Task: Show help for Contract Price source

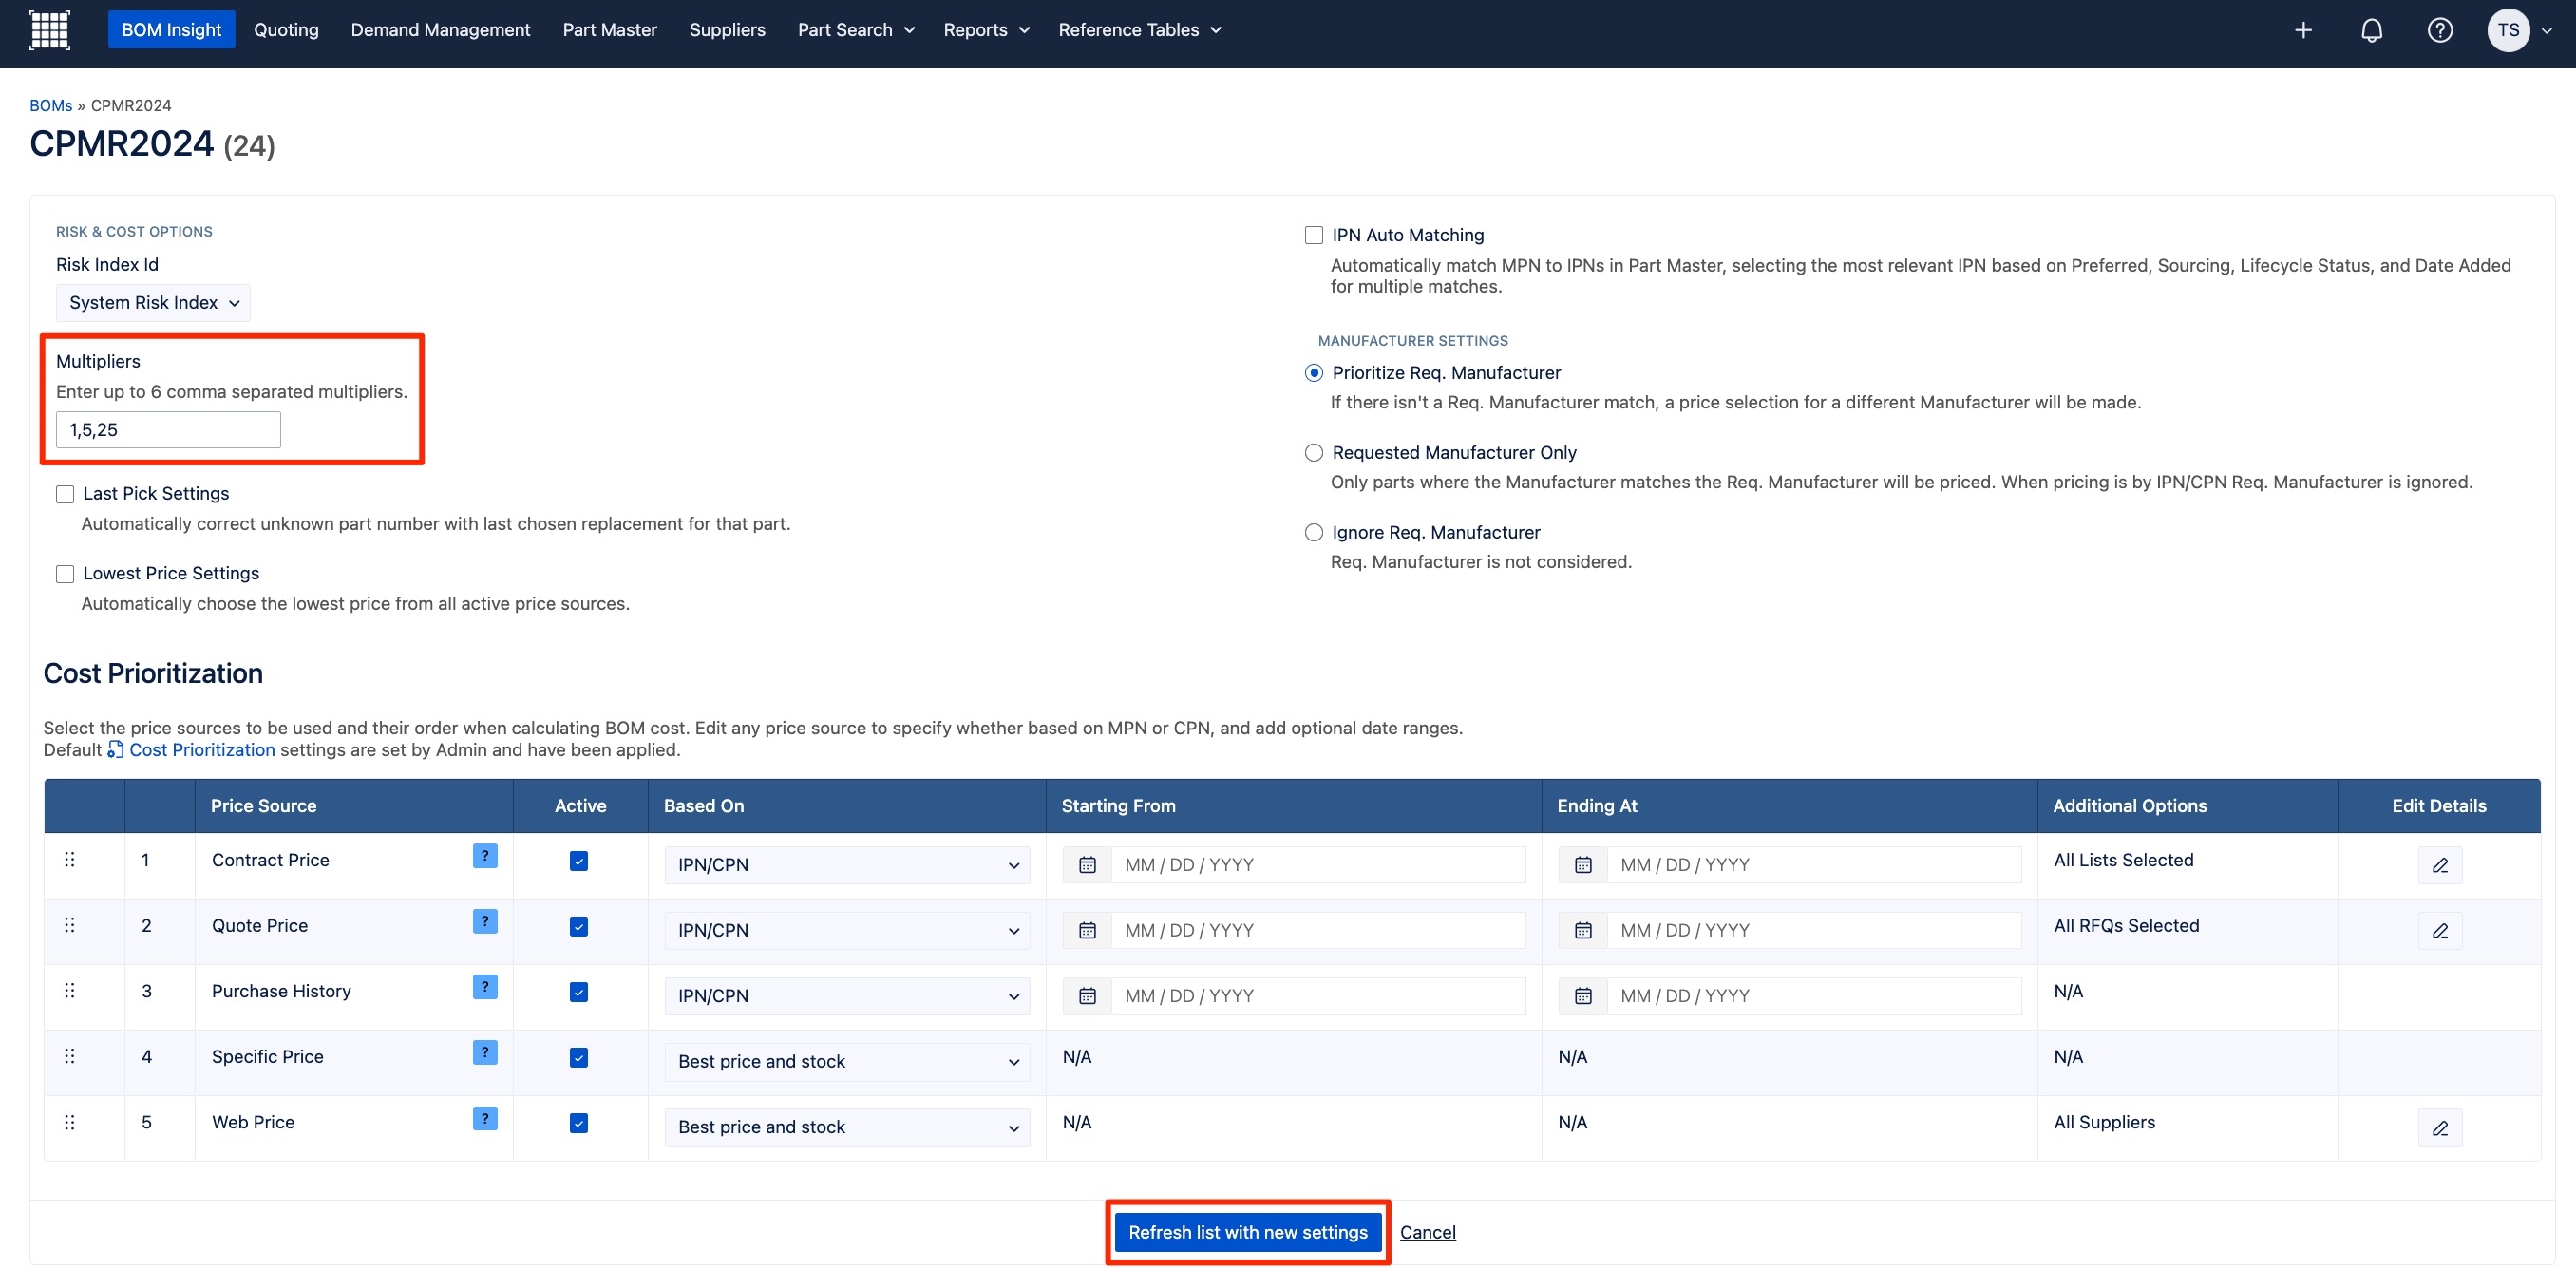Action: (485, 856)
